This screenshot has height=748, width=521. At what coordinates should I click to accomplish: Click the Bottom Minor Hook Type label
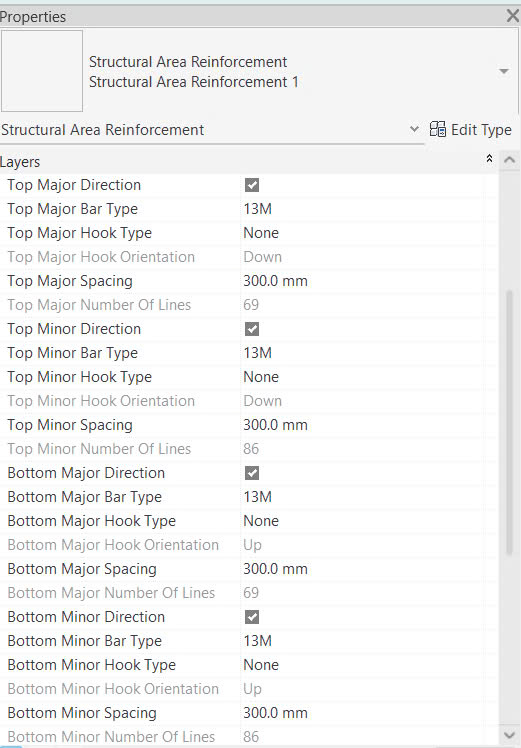[x=92, y=665]
